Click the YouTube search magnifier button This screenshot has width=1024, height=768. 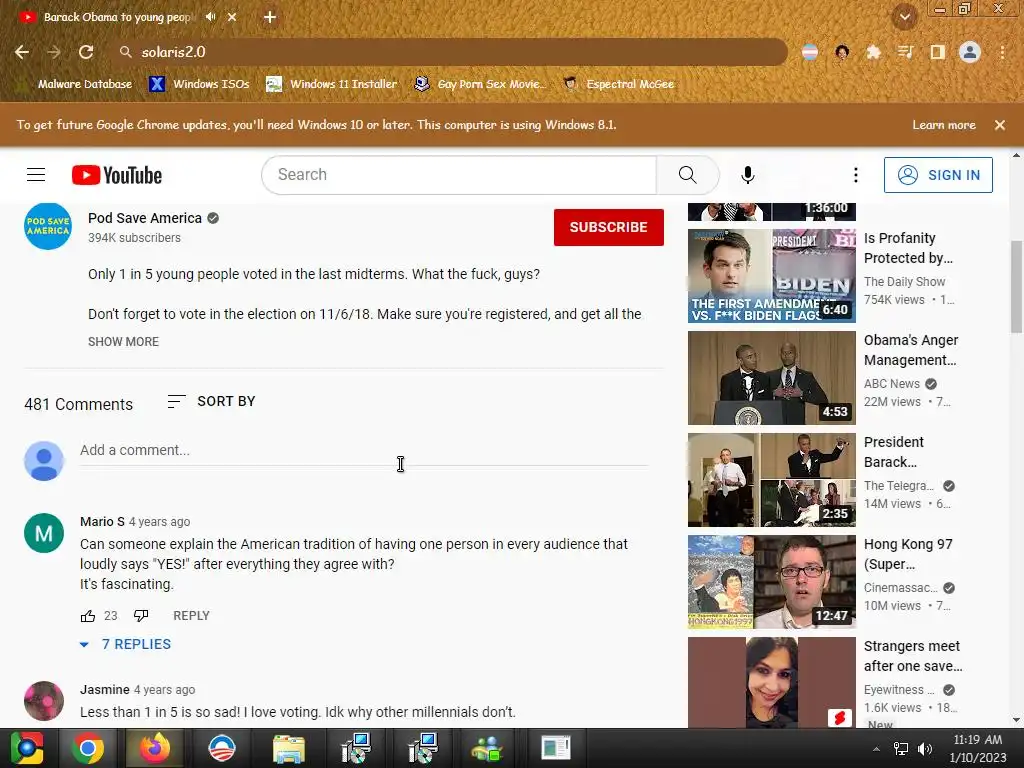tap(688, 174)
